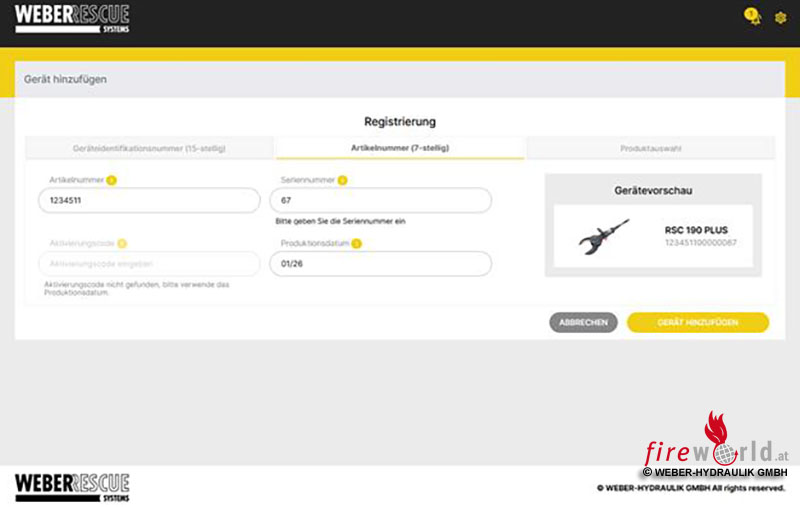The image size is (800, 507).
Task: Click info icon next to Seriennummer
Action: (x=342, y=180)
